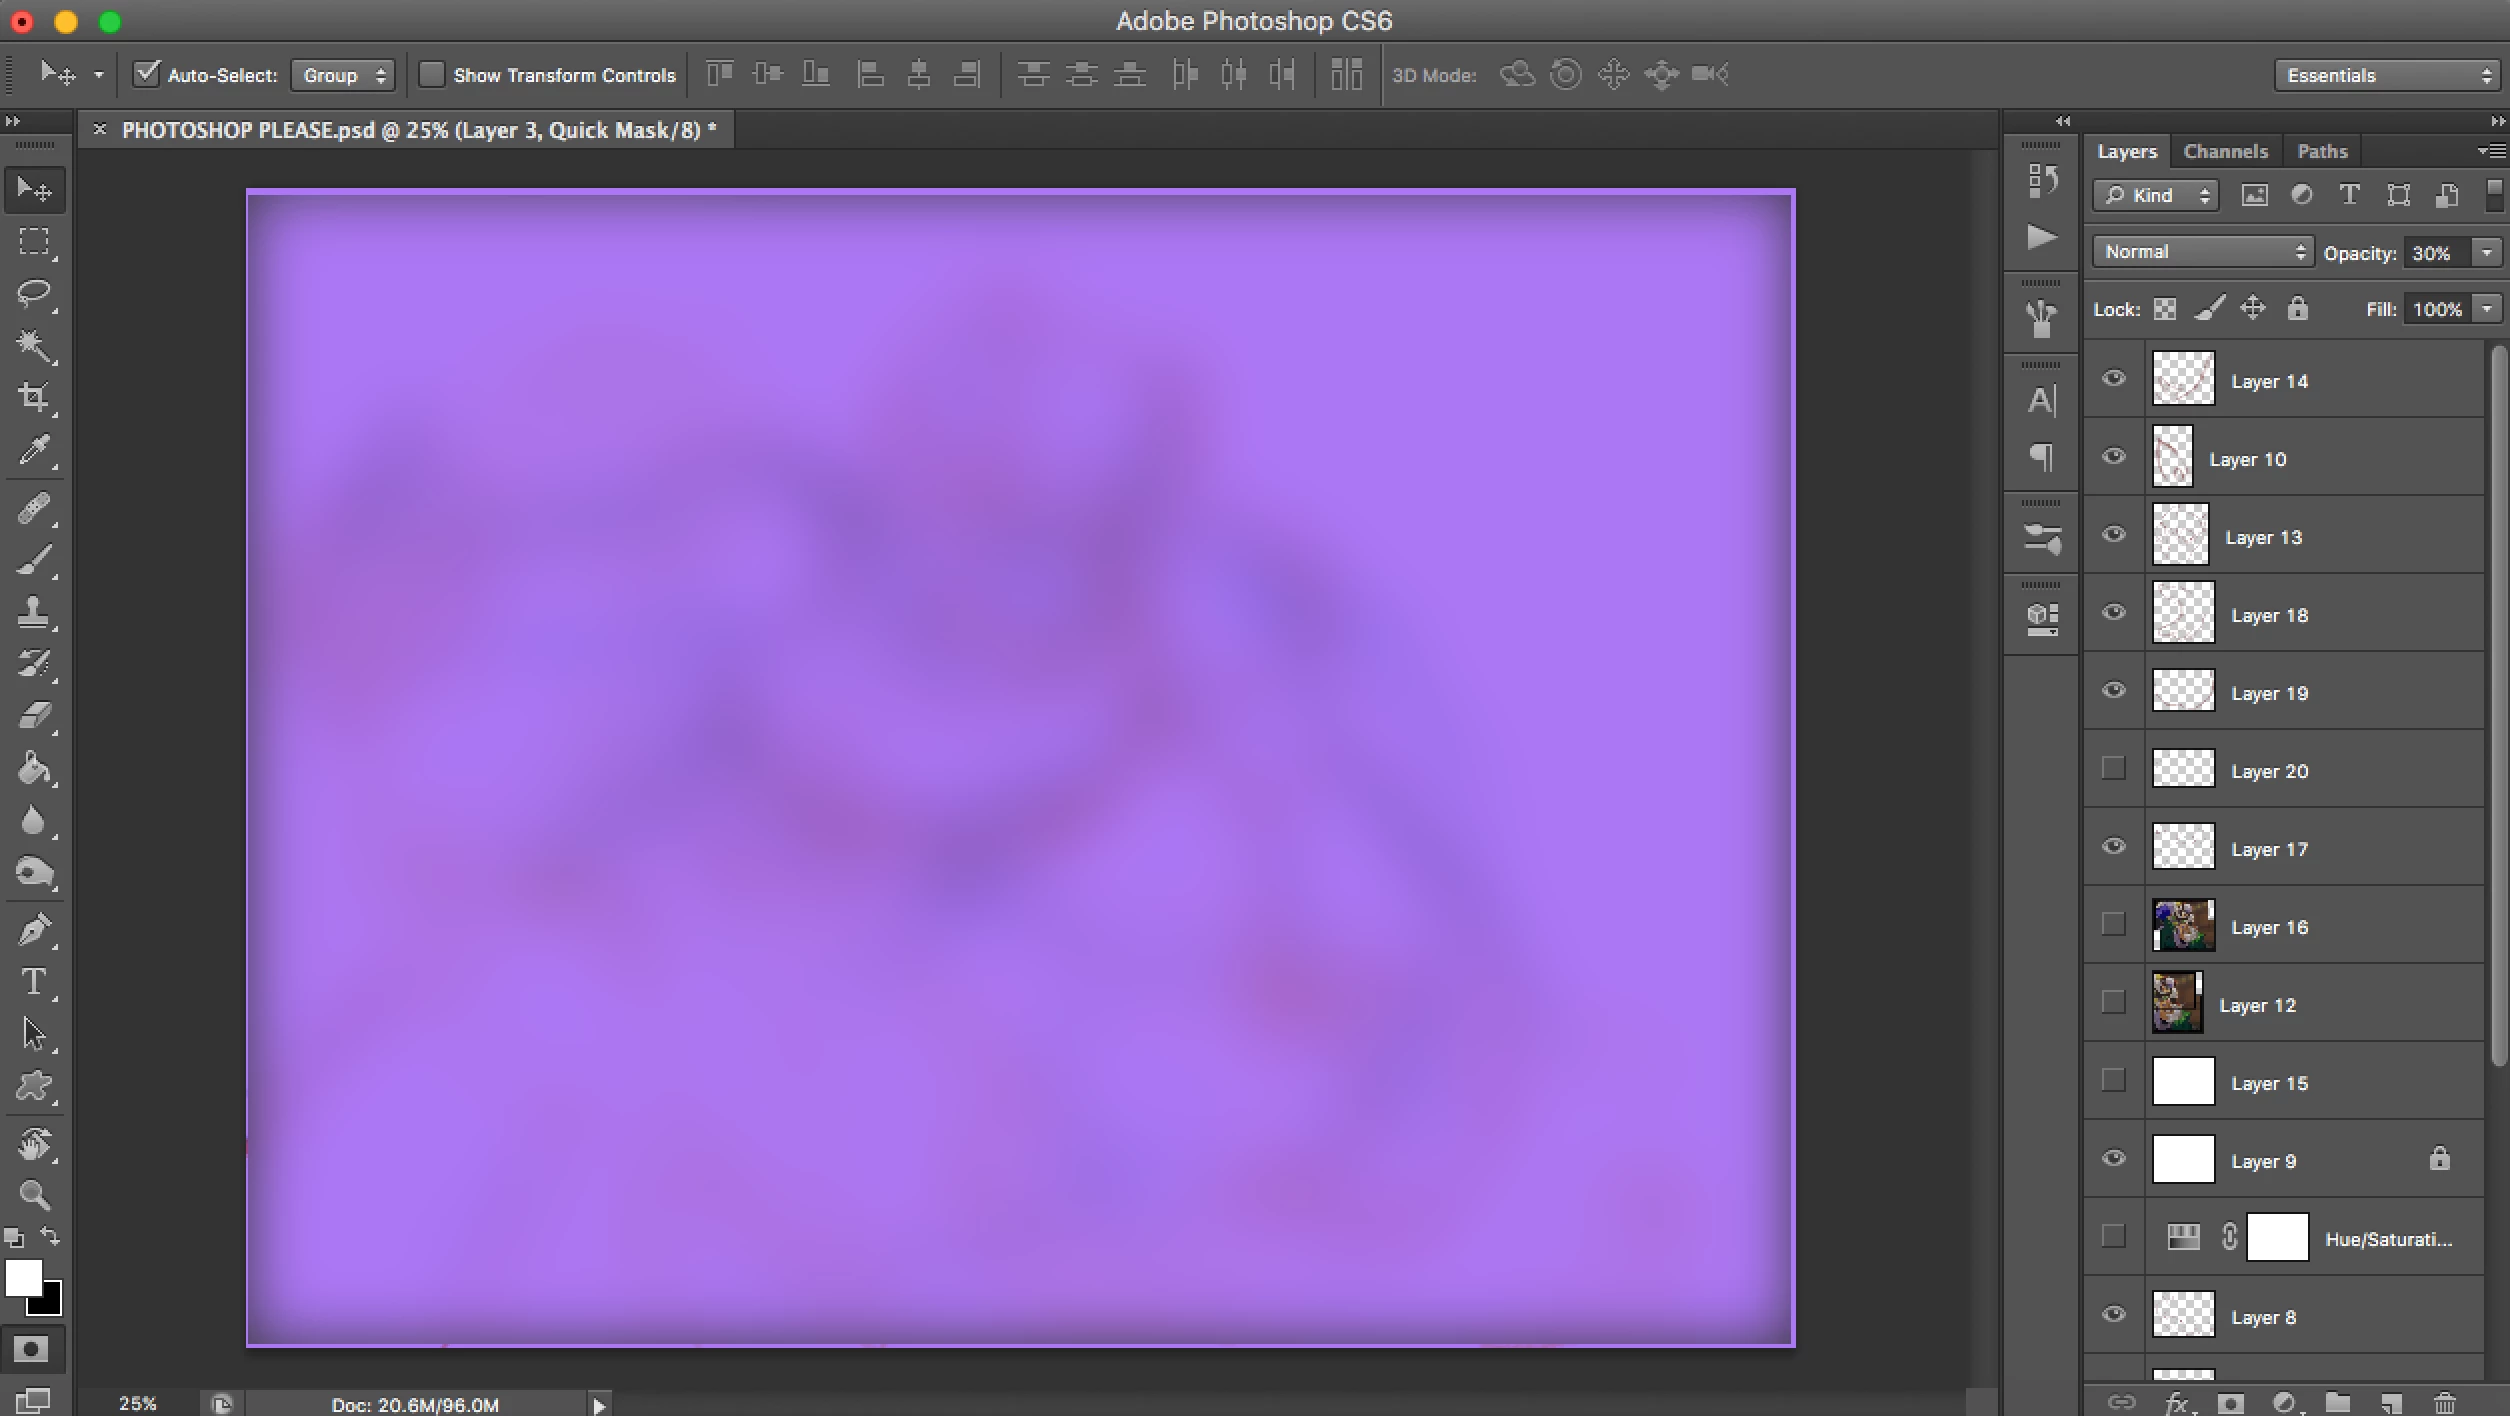Select the Clone Stamp tool
The width and height of the screenshot is (2510, 1416).
pyautogui.click(x=34, y=611)
